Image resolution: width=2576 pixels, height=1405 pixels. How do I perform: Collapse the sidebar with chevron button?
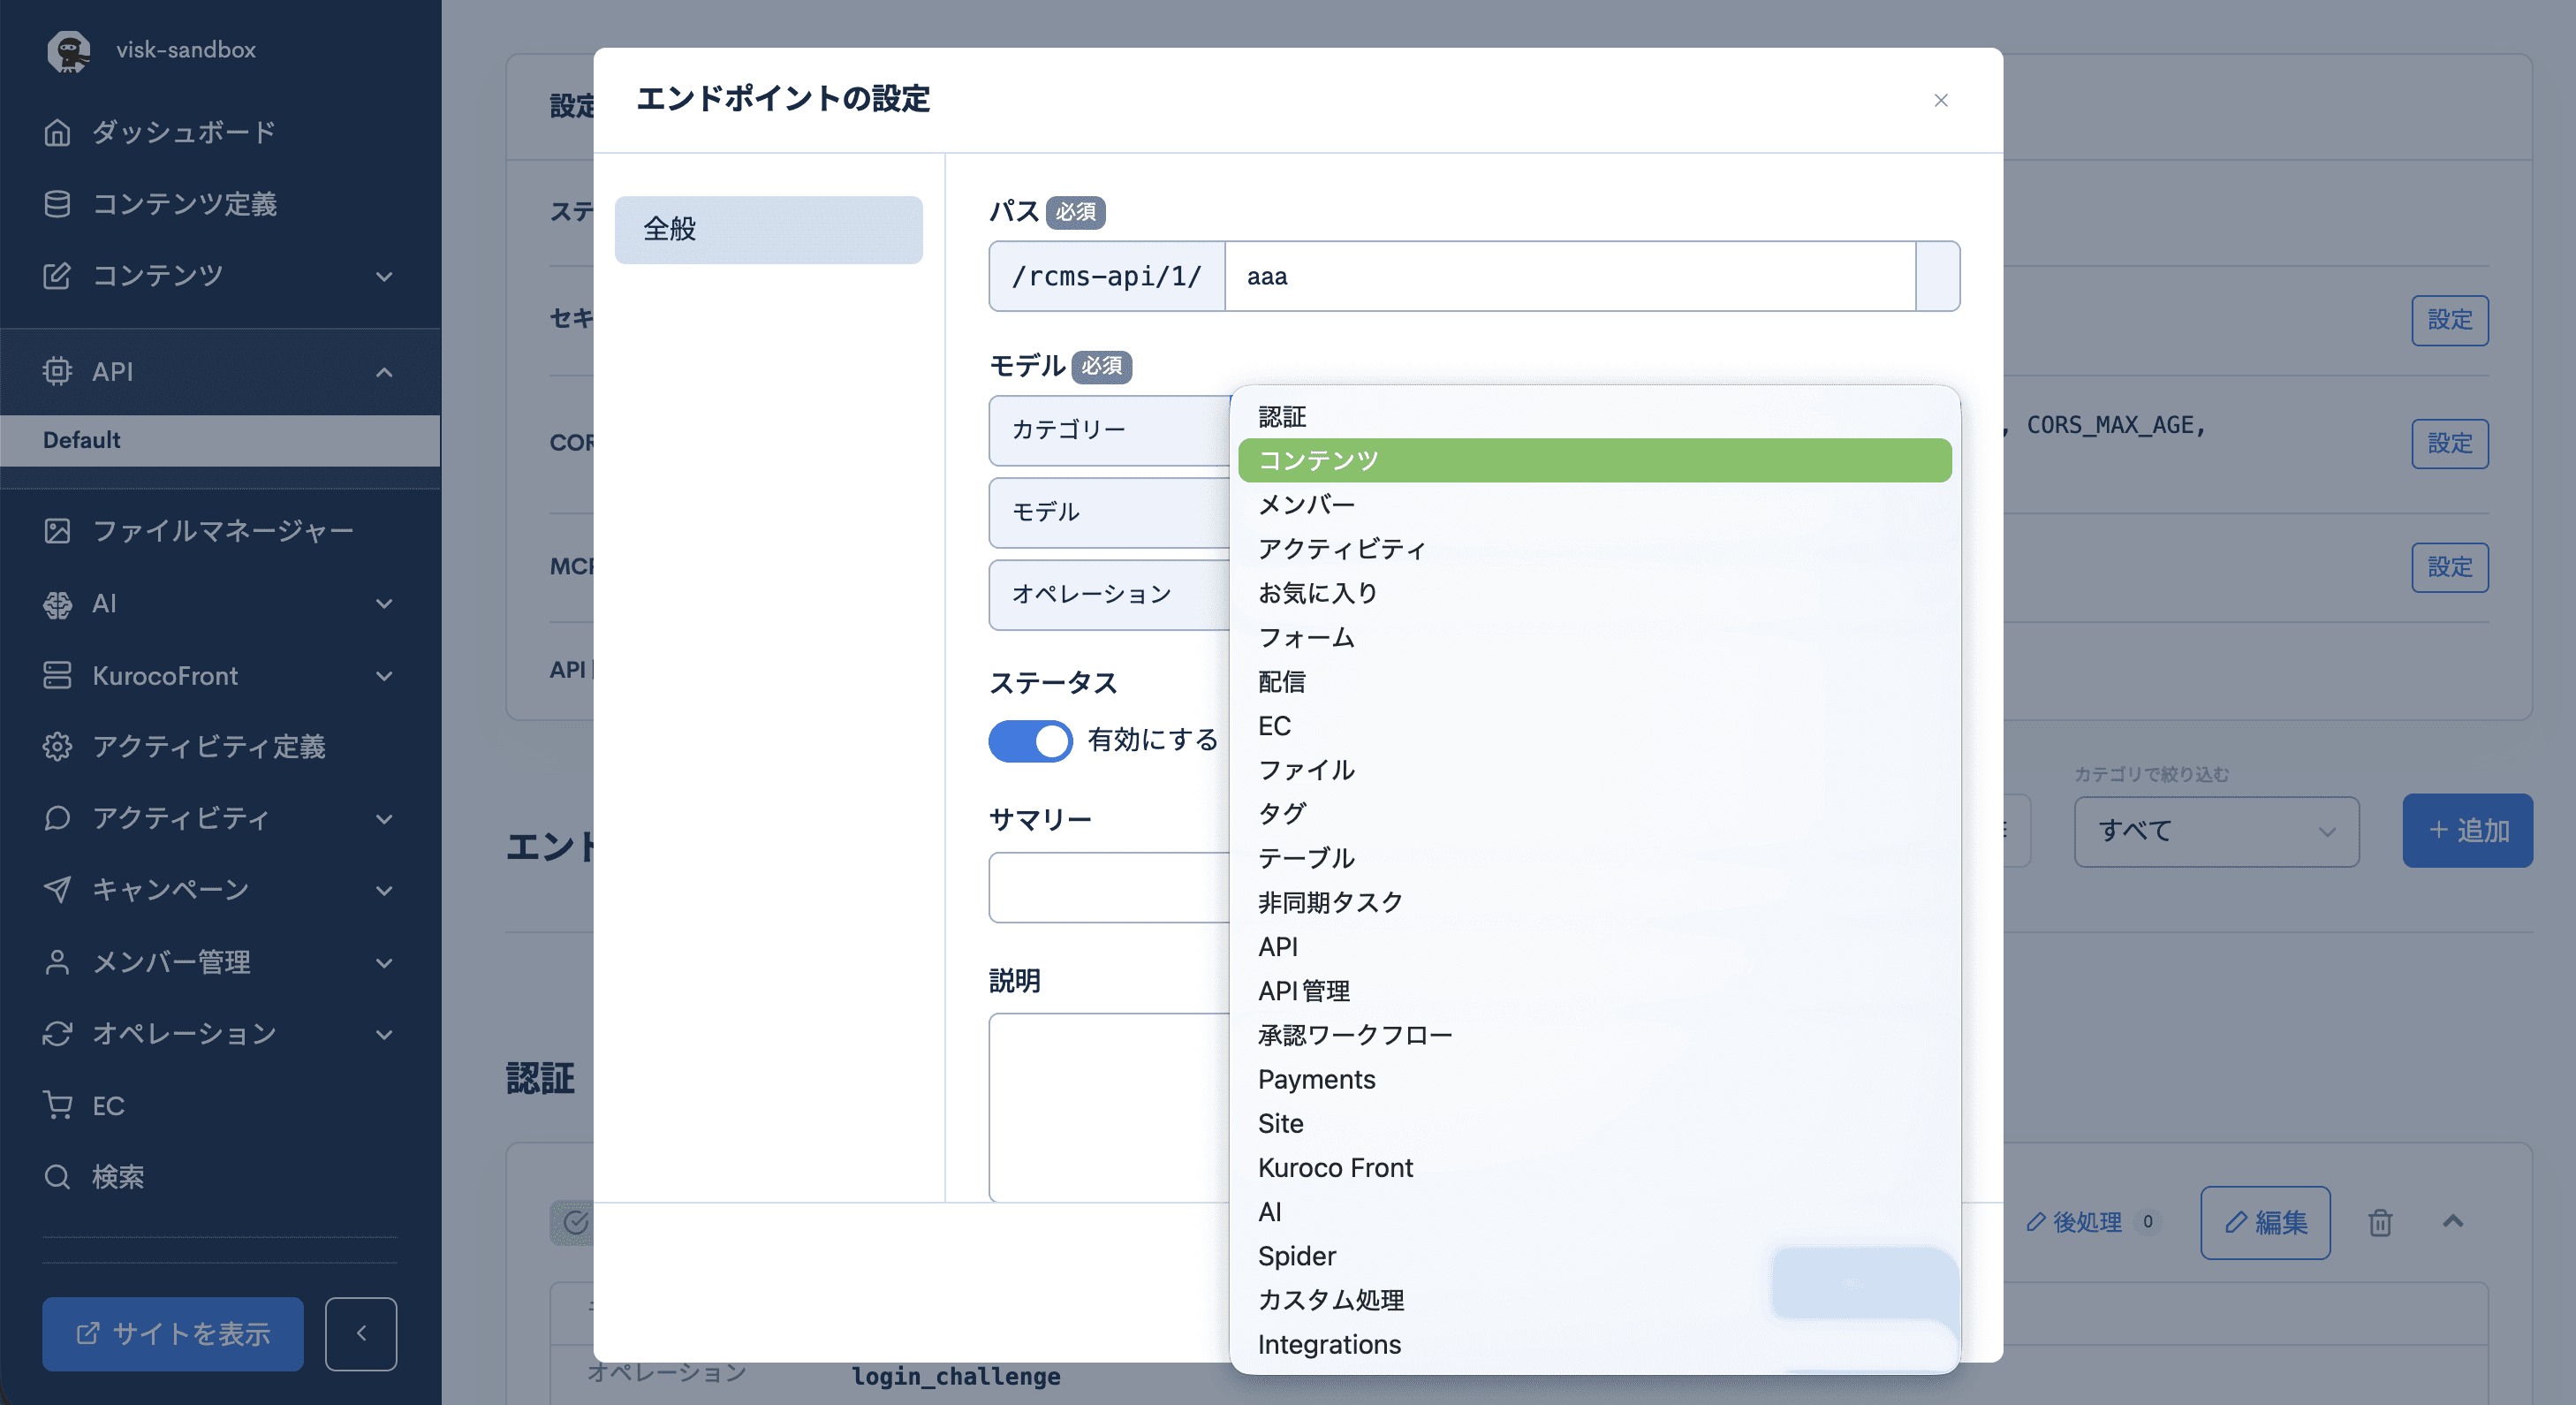coord(361,1334)
